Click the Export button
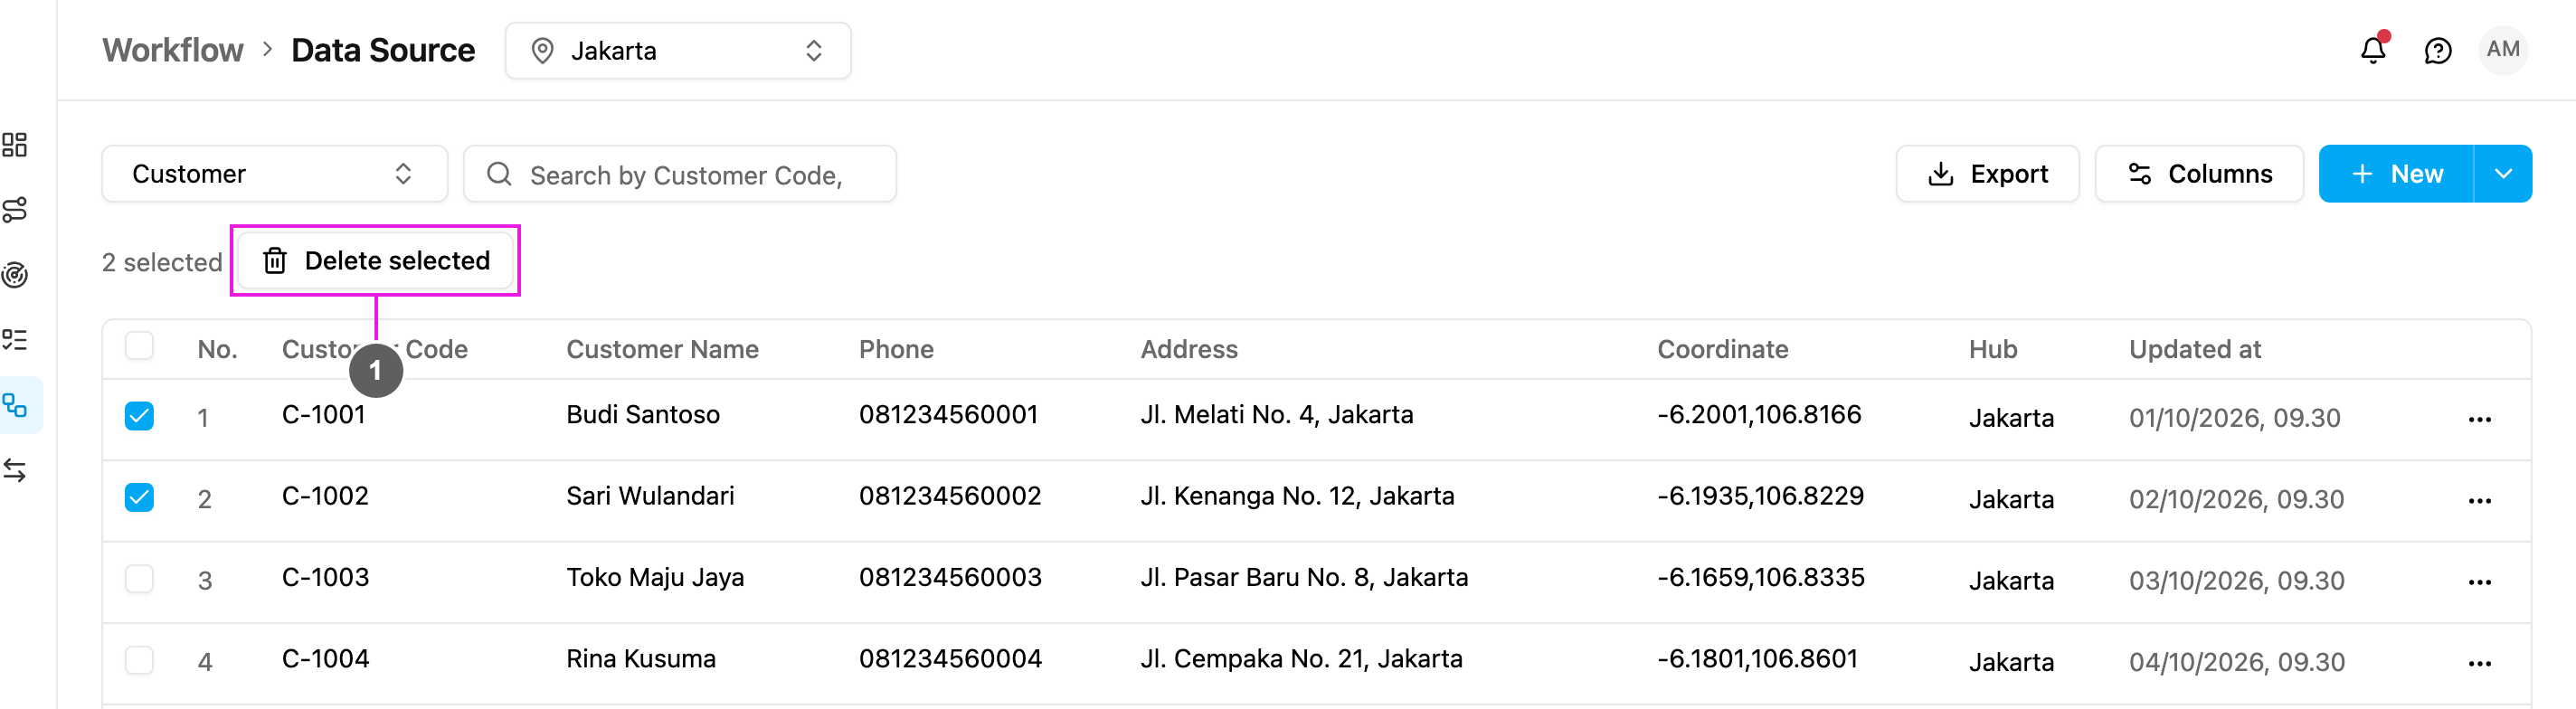 click(x=1987, y=174)
